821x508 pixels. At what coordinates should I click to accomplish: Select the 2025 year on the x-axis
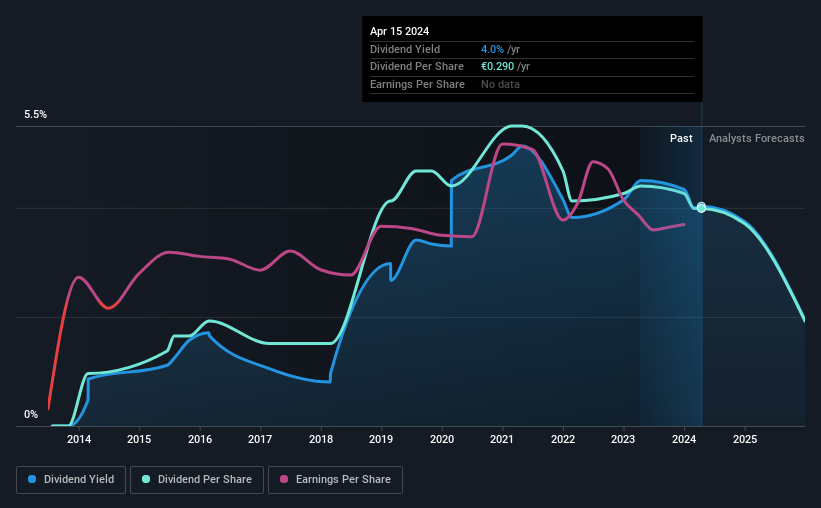coord(745,439)
